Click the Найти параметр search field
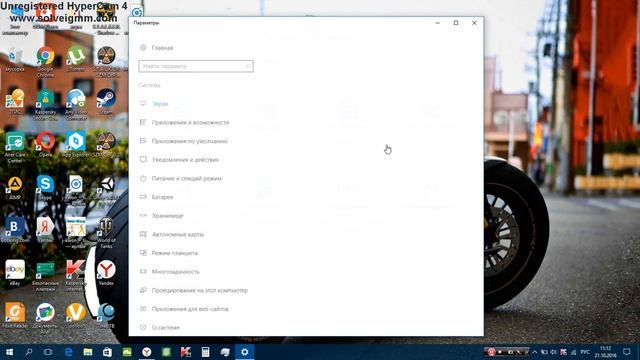This screenshot has height=360, width=640. click(196, 66)
